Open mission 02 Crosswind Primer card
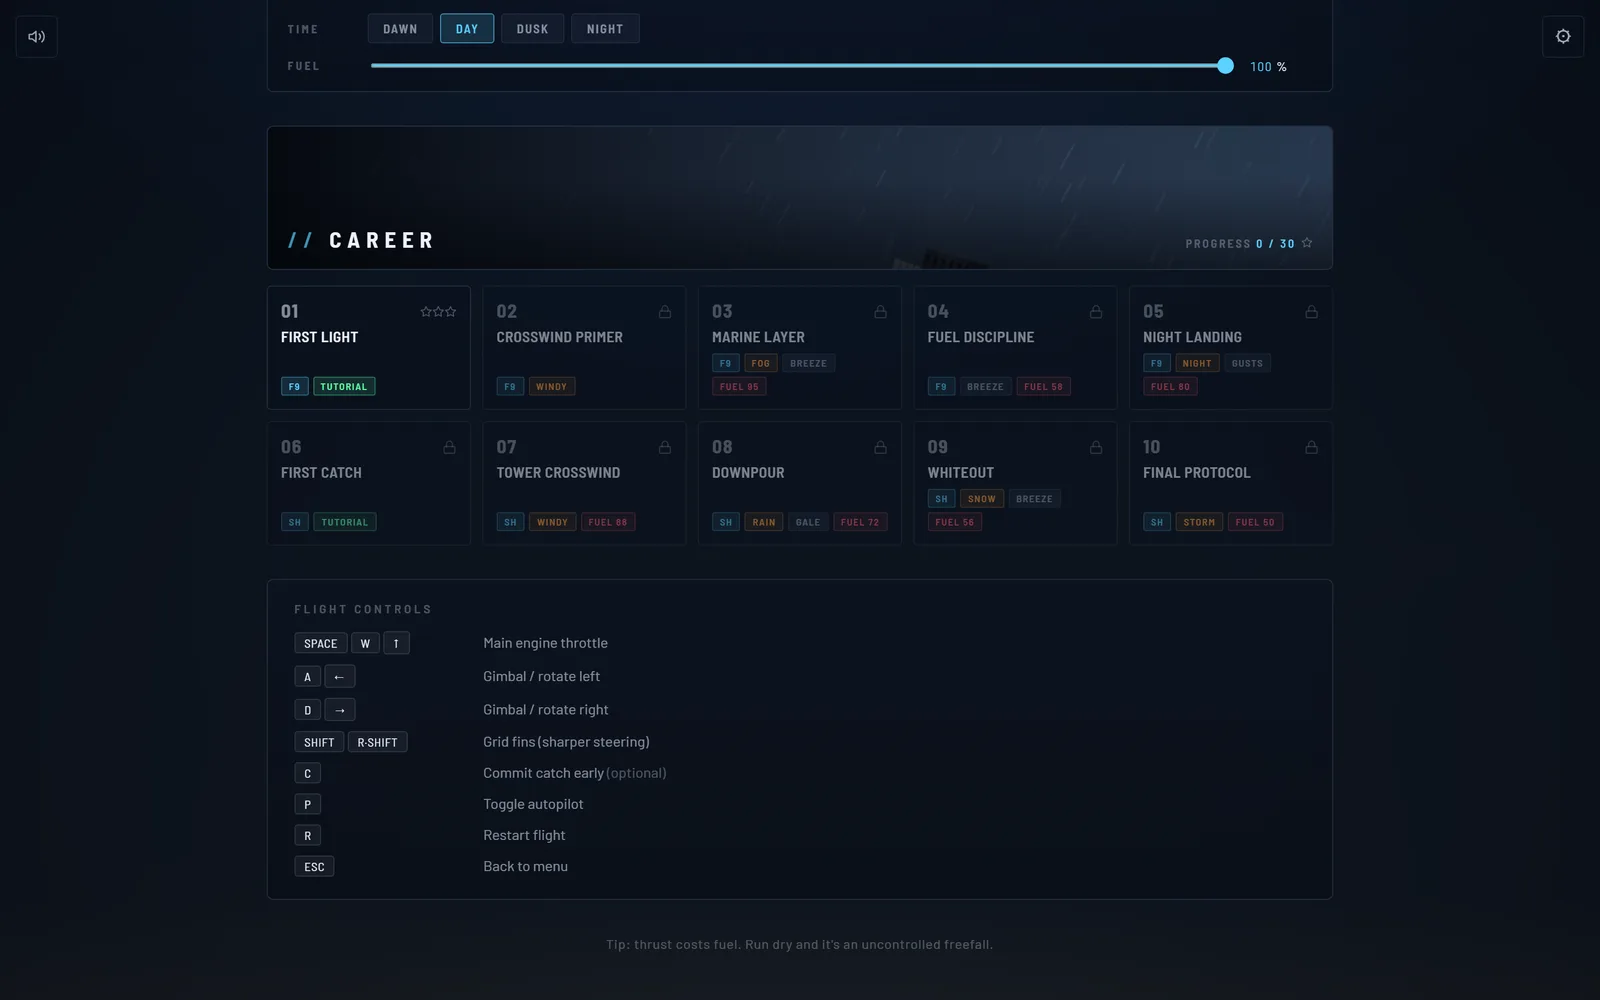This screenshot has width=1600, height=1000. click(x=584, y=348)
